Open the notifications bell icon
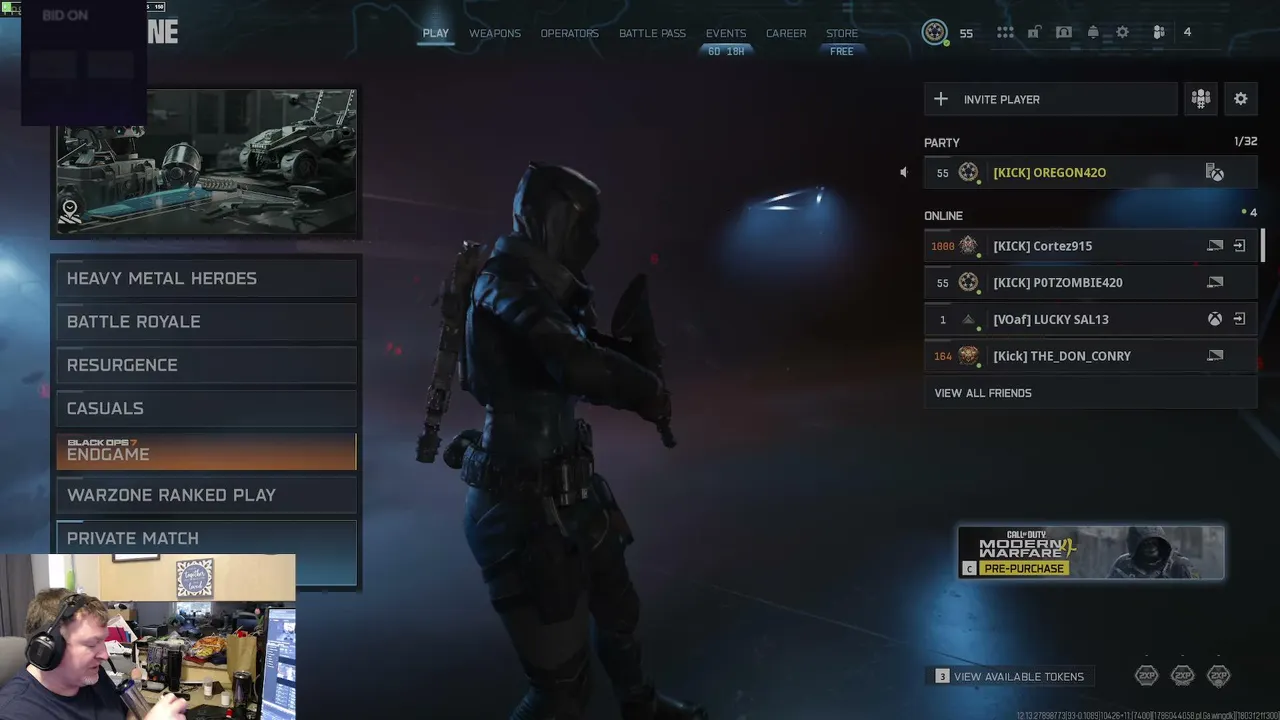Image resolution: width=1280 pixels, height=720 pixels. [1093, 32]
